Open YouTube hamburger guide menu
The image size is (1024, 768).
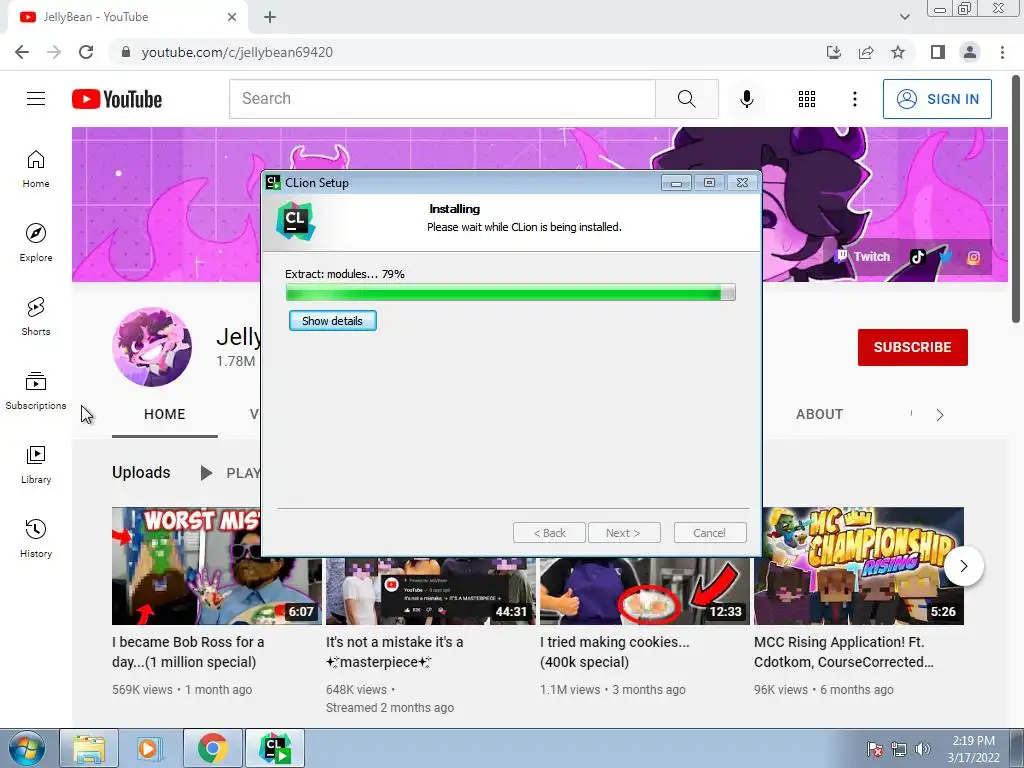tap(36, 99)
